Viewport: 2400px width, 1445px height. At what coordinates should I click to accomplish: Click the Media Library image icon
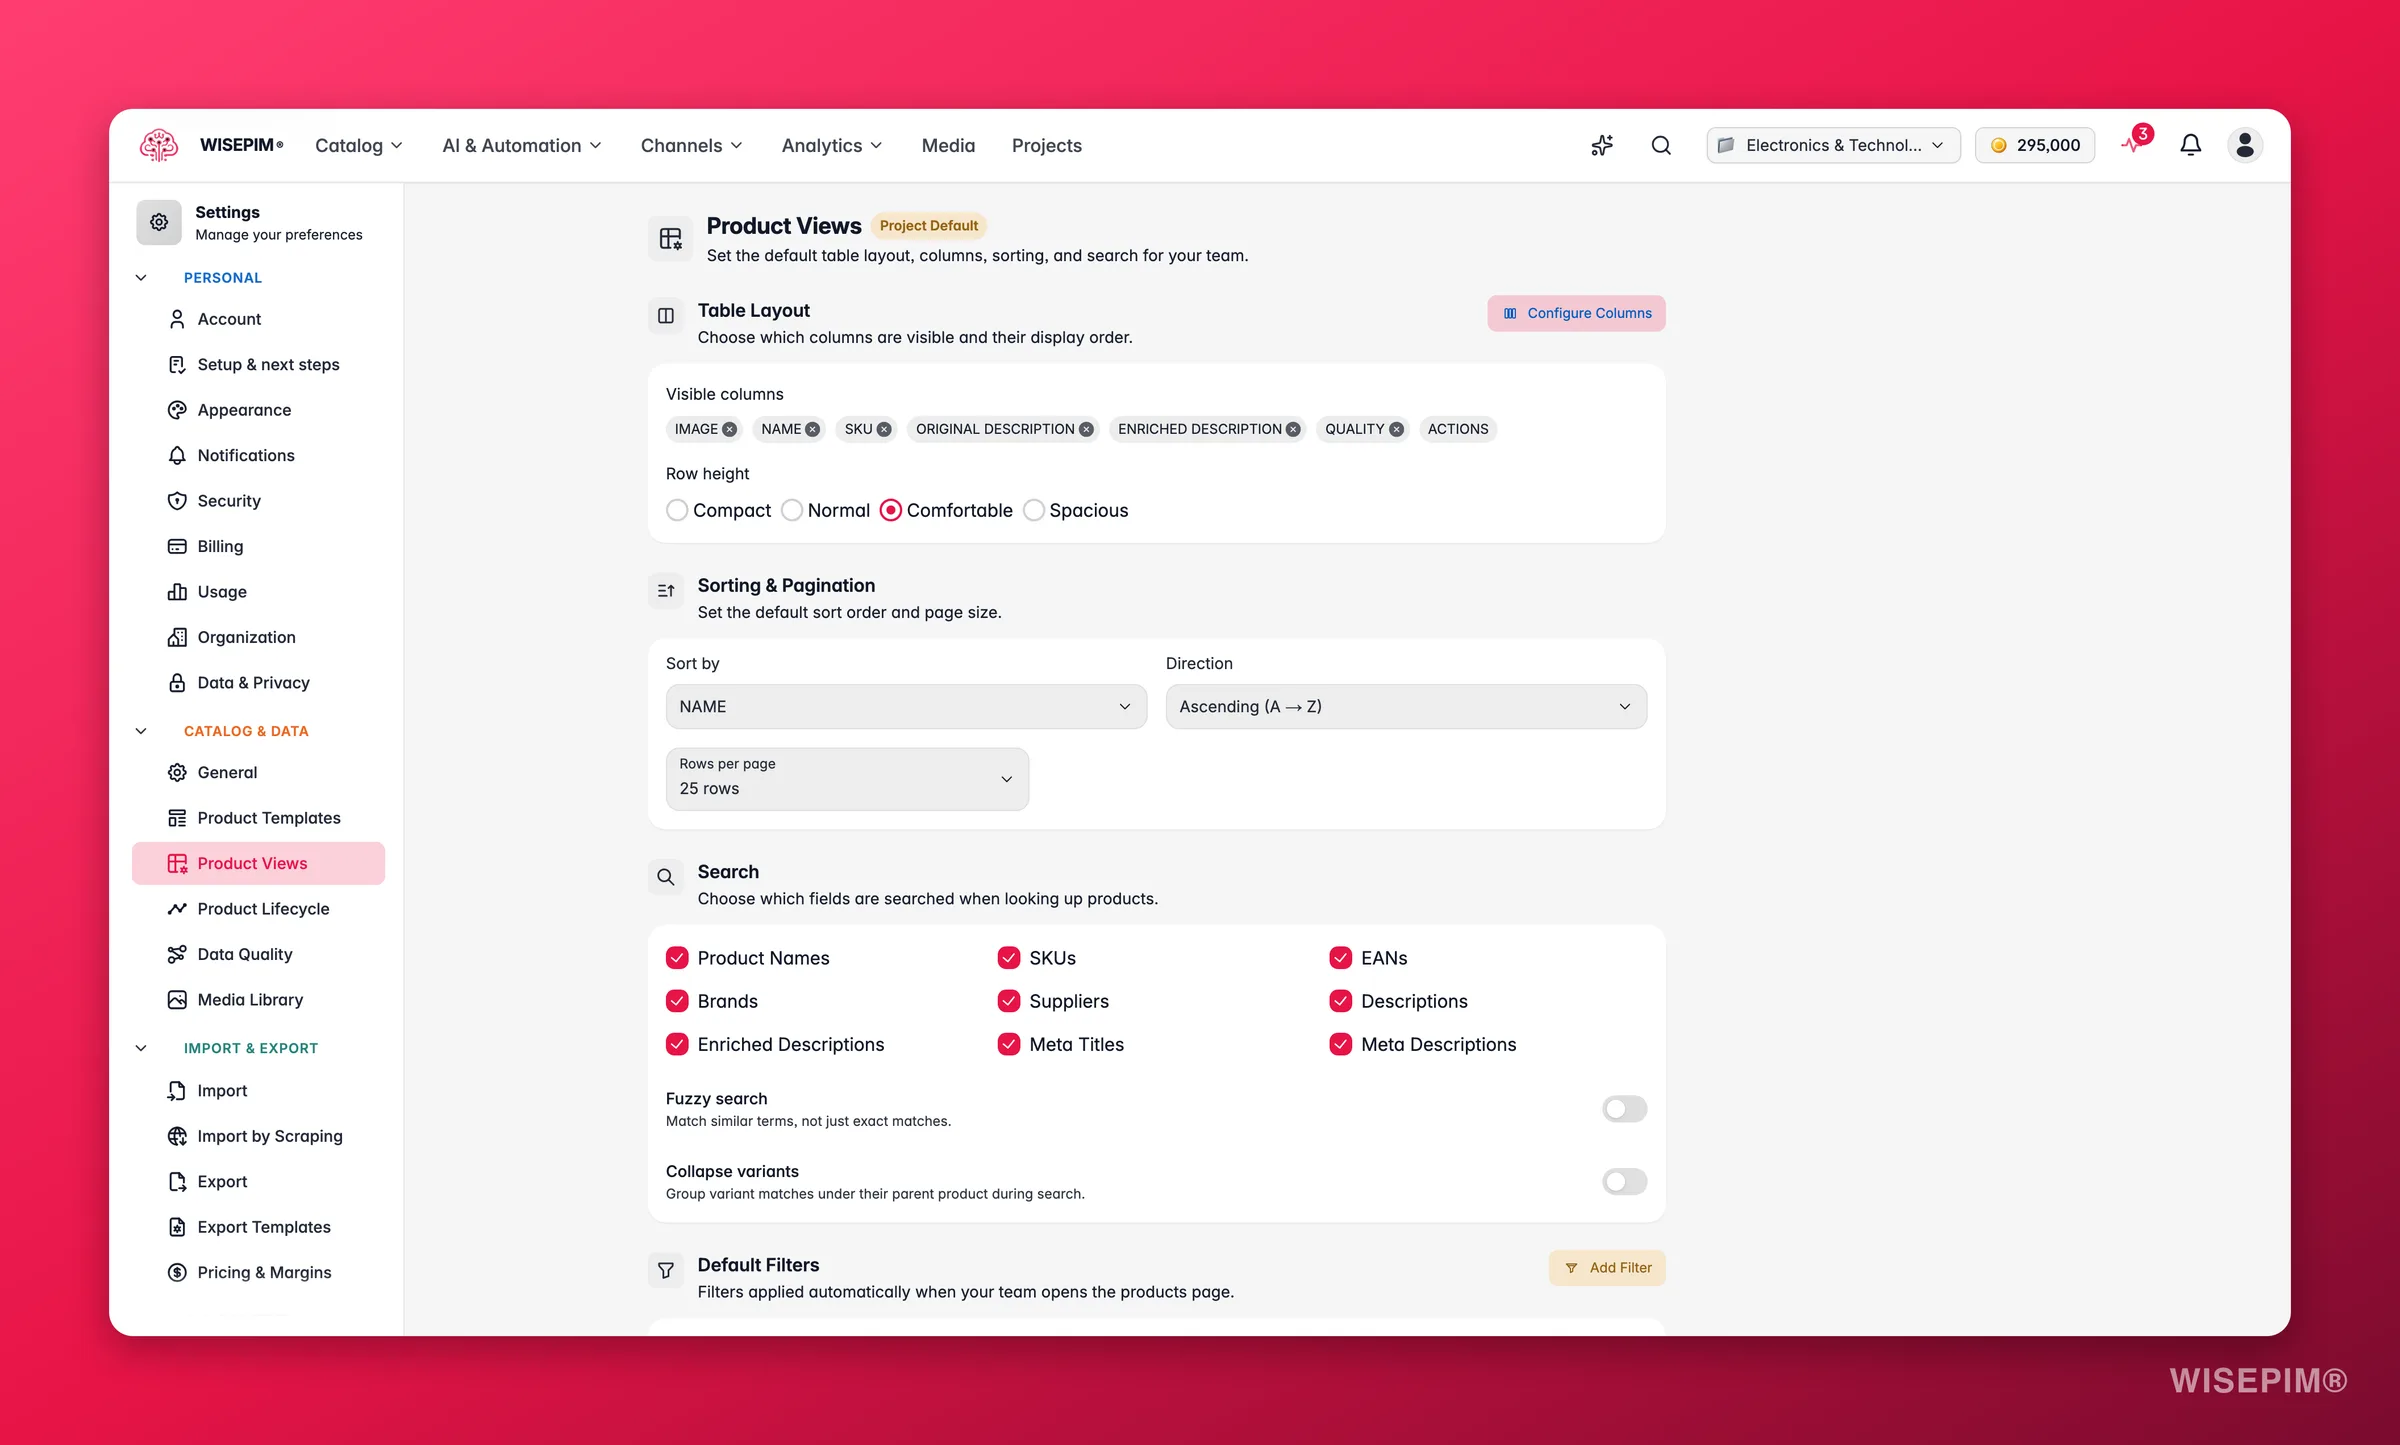tap(177, 1000)
